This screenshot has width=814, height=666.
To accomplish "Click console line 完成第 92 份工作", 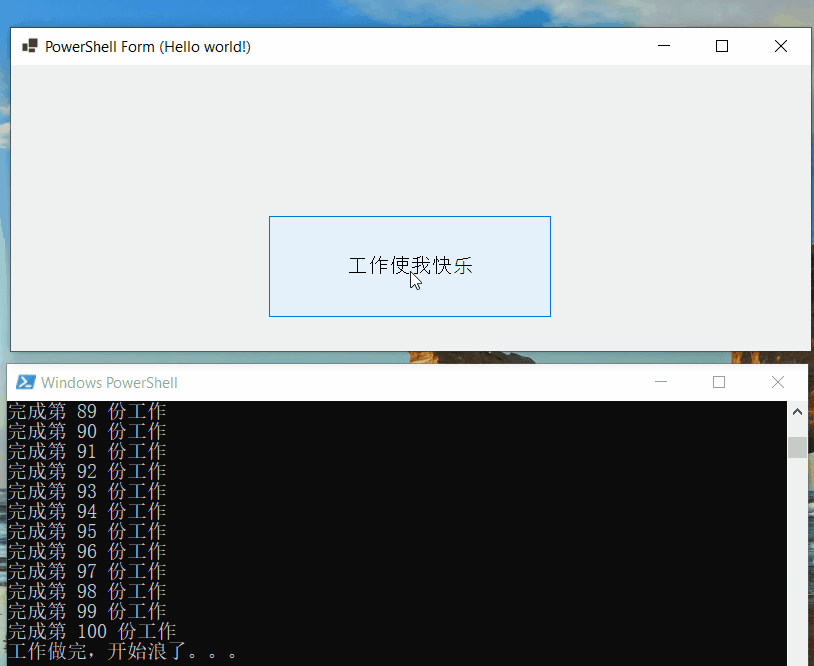I will coord(87,471).
